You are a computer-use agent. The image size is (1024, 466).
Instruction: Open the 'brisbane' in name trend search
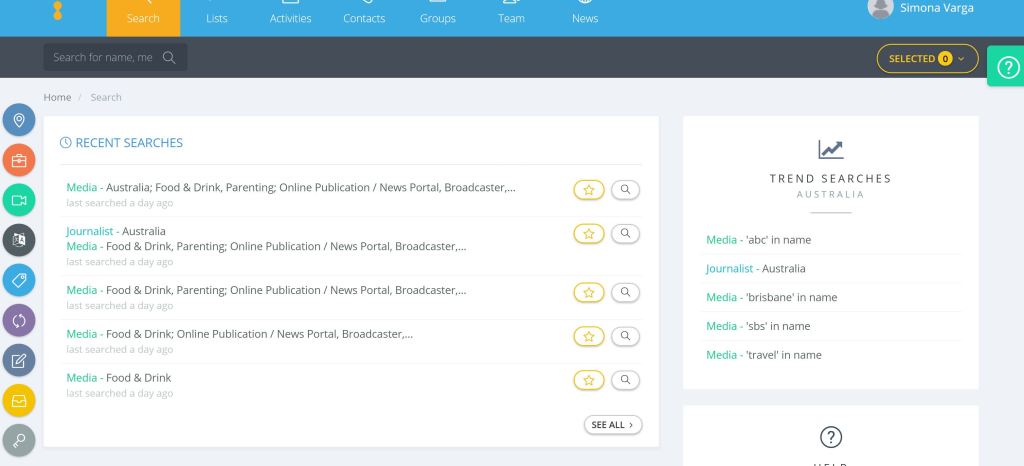pyautogui.click(x=771, y=297)
